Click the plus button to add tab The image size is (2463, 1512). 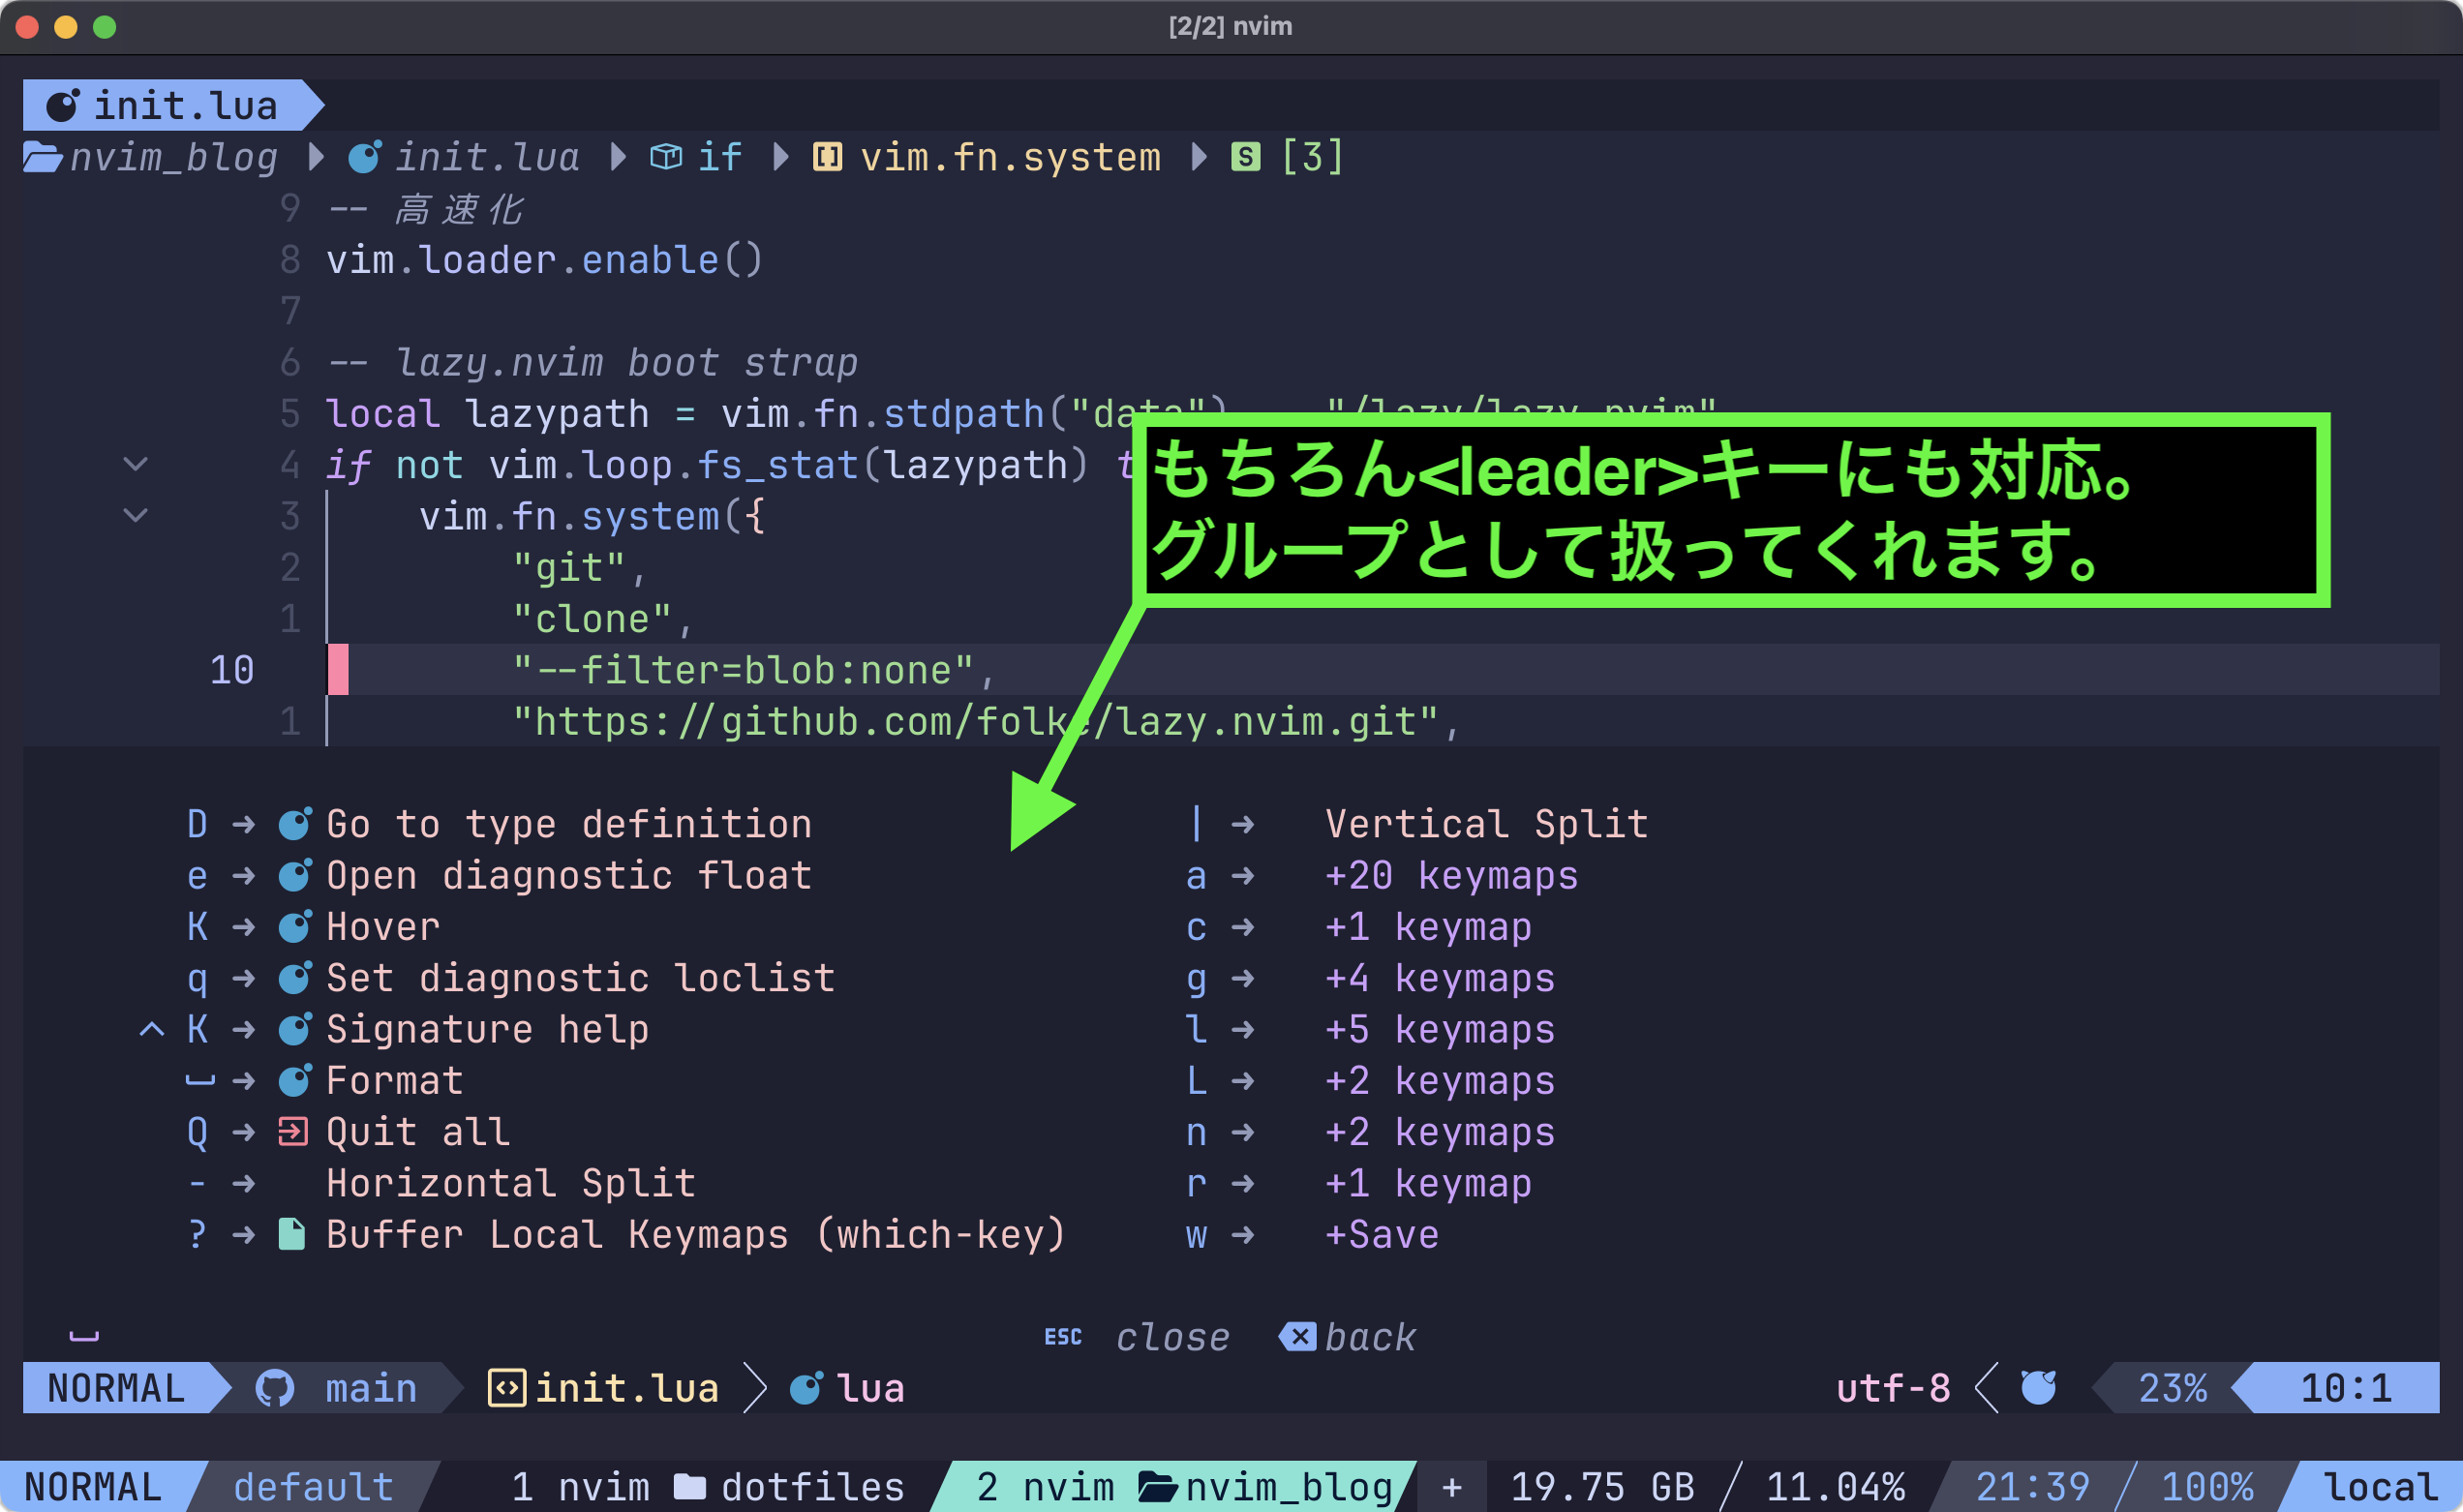1452,1487
